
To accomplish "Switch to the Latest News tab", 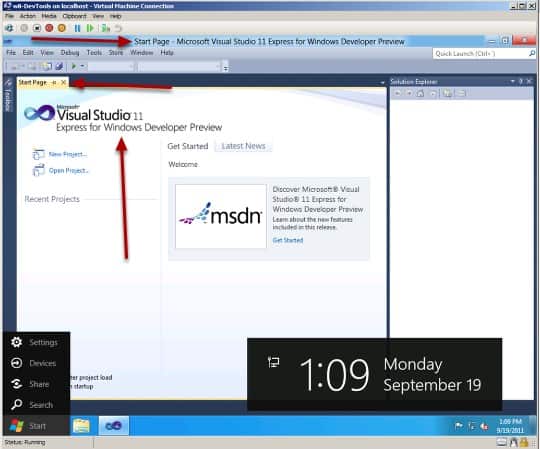I will 243,146.
